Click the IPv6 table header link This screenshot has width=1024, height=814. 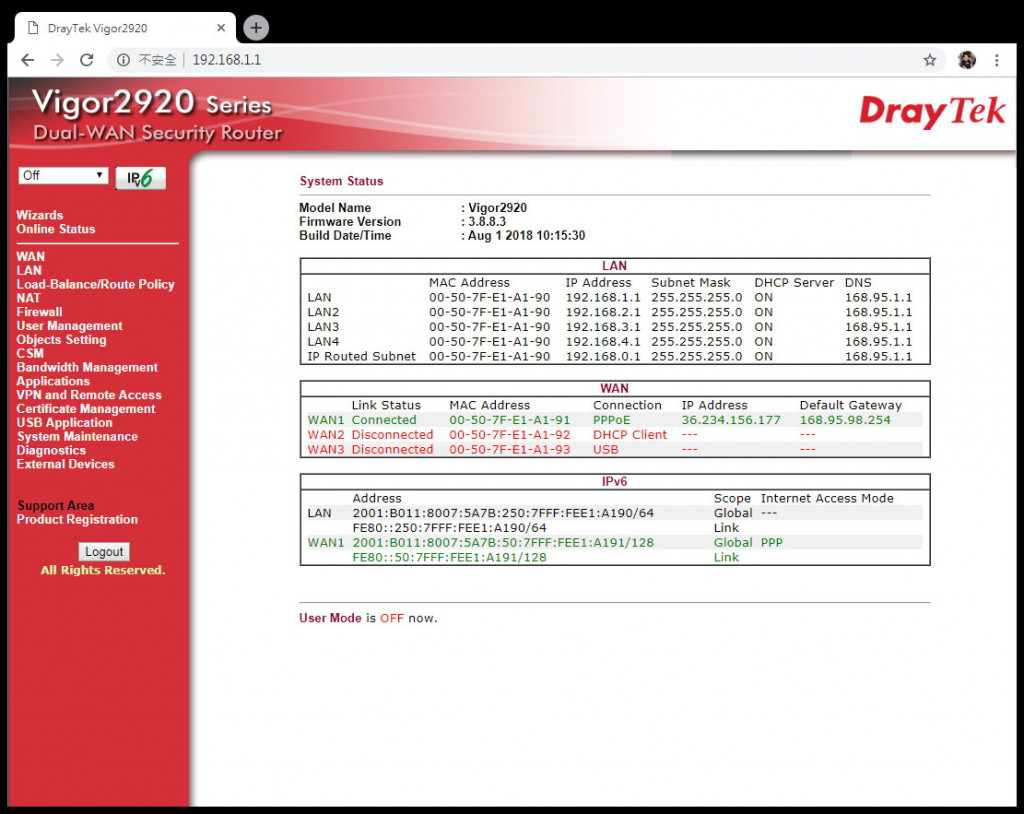point(614,481)
